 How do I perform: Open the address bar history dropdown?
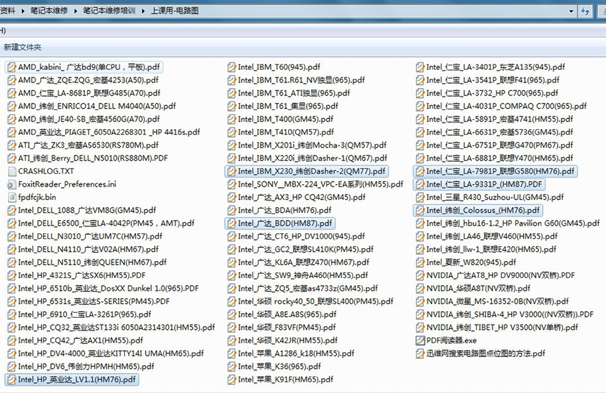[x=571, y=11]
